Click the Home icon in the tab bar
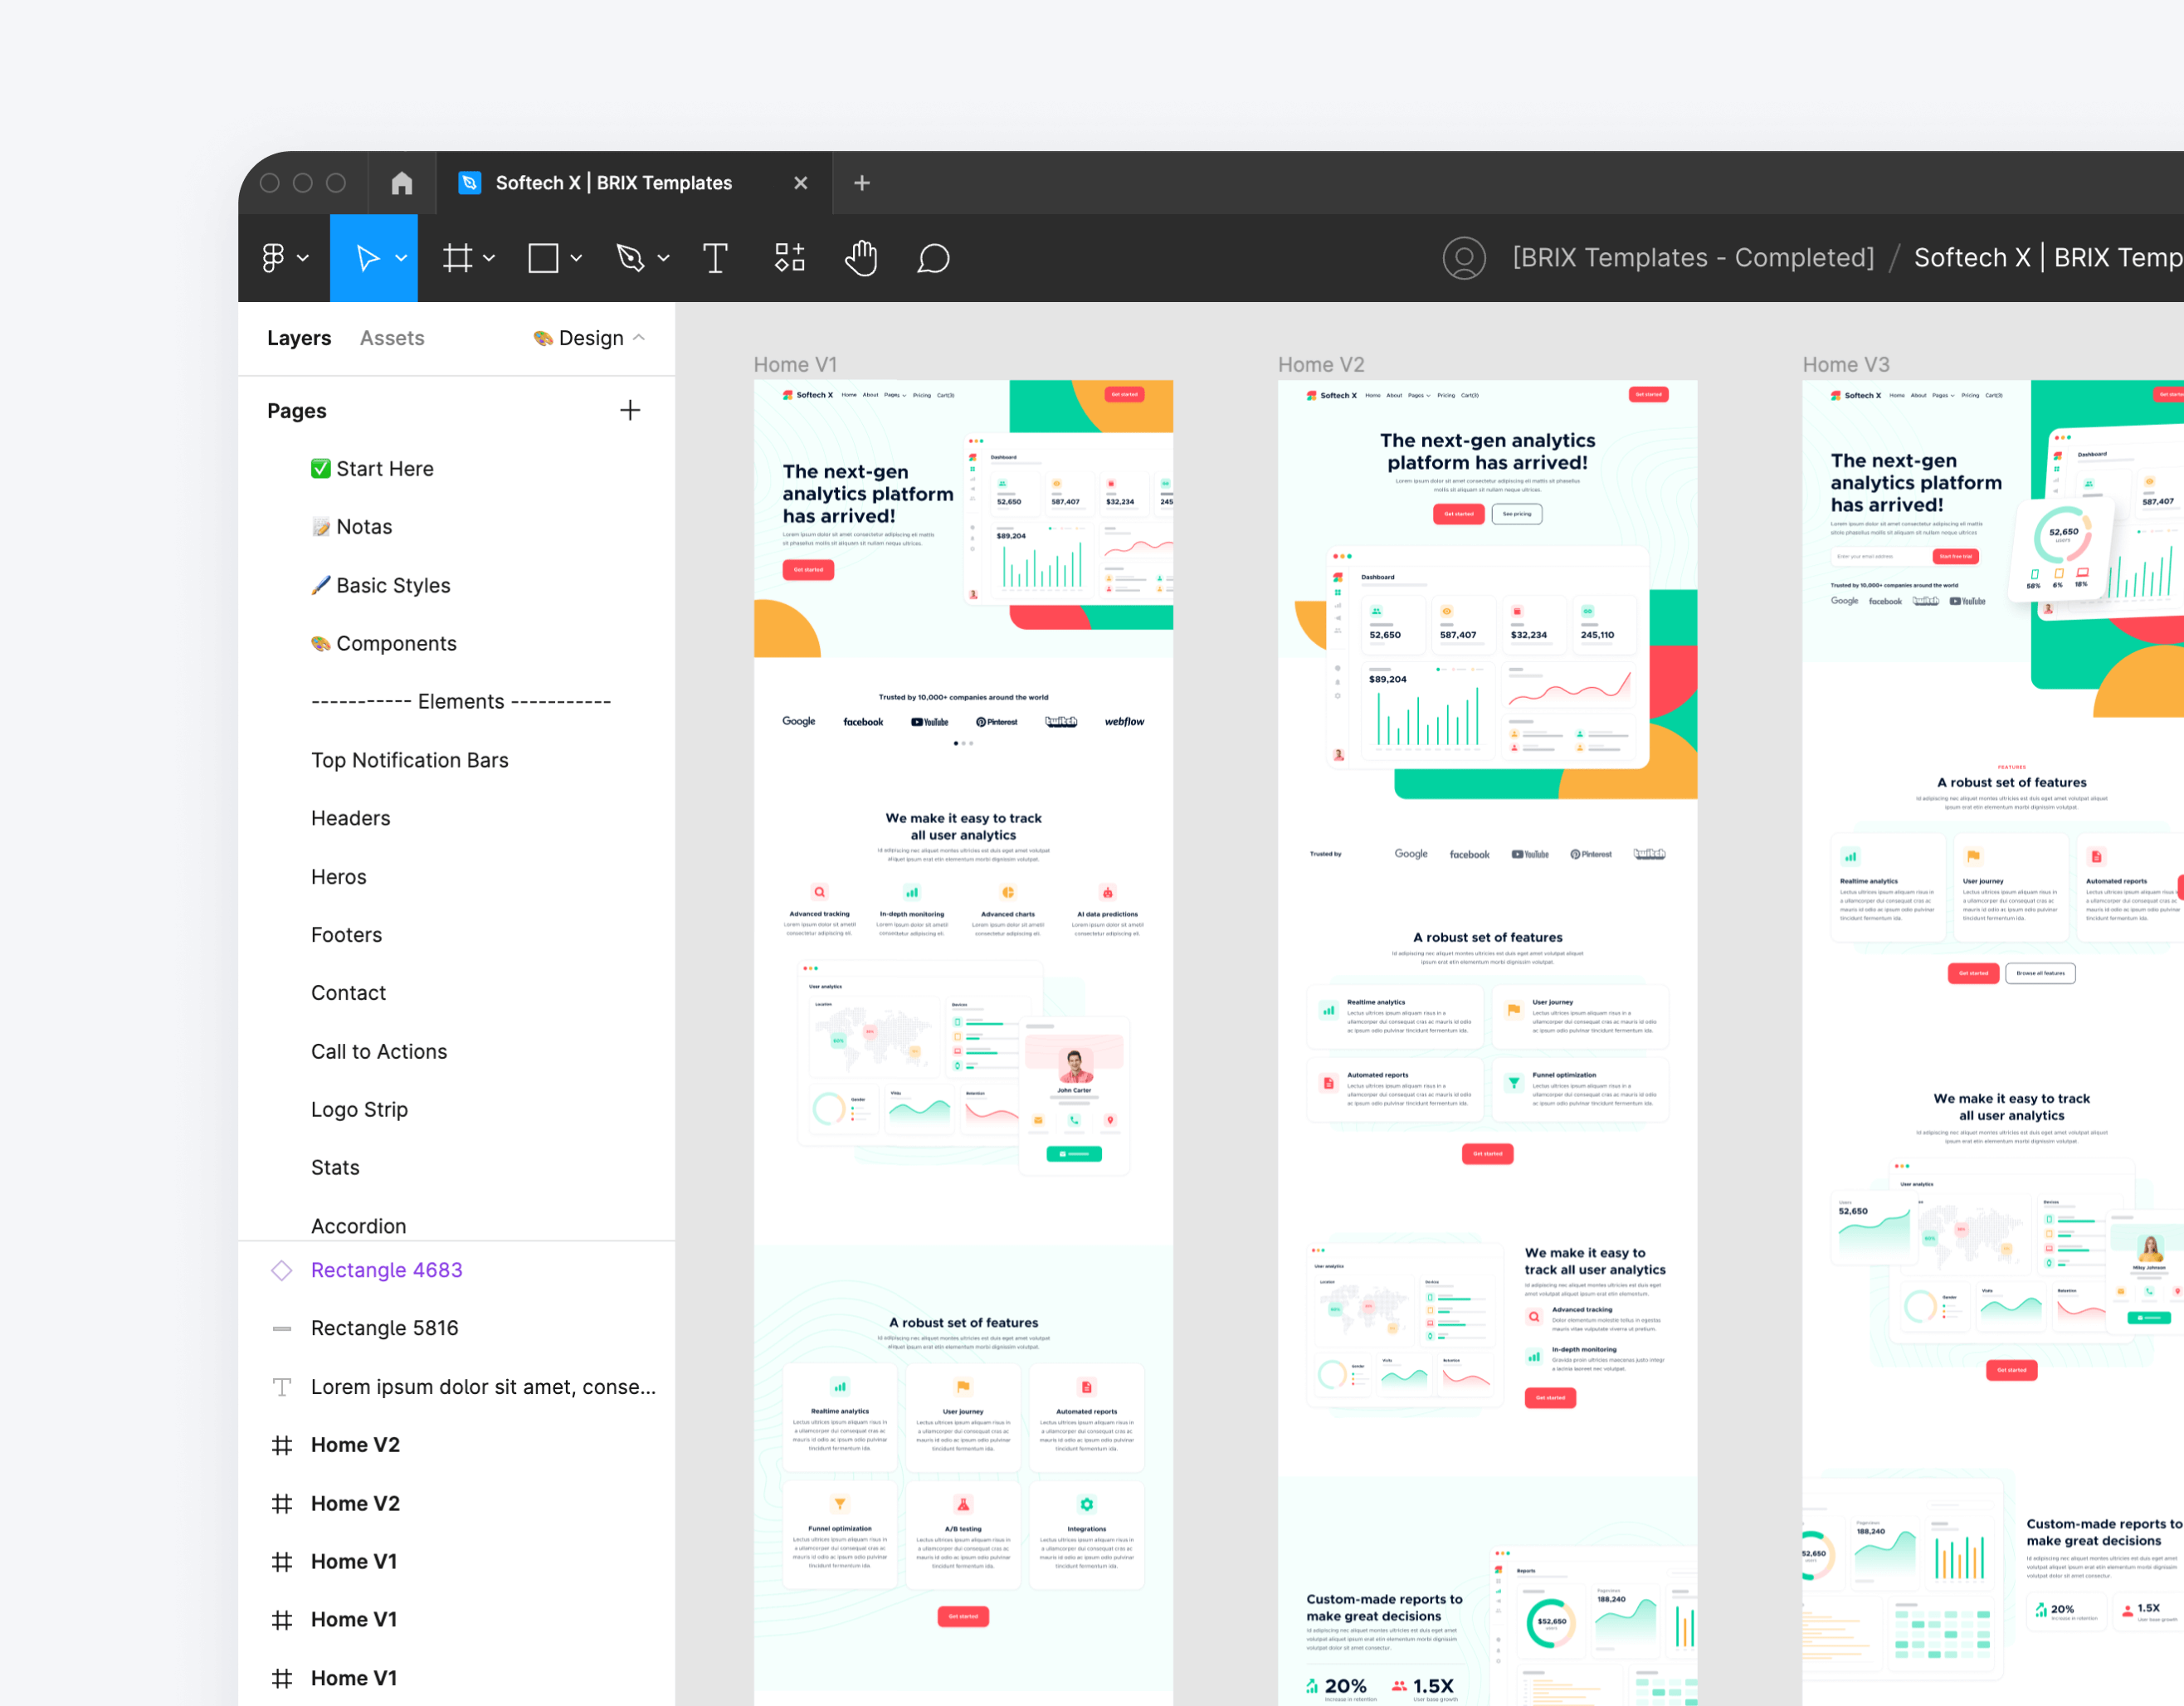2184x1706 pixels. [402, 182]
